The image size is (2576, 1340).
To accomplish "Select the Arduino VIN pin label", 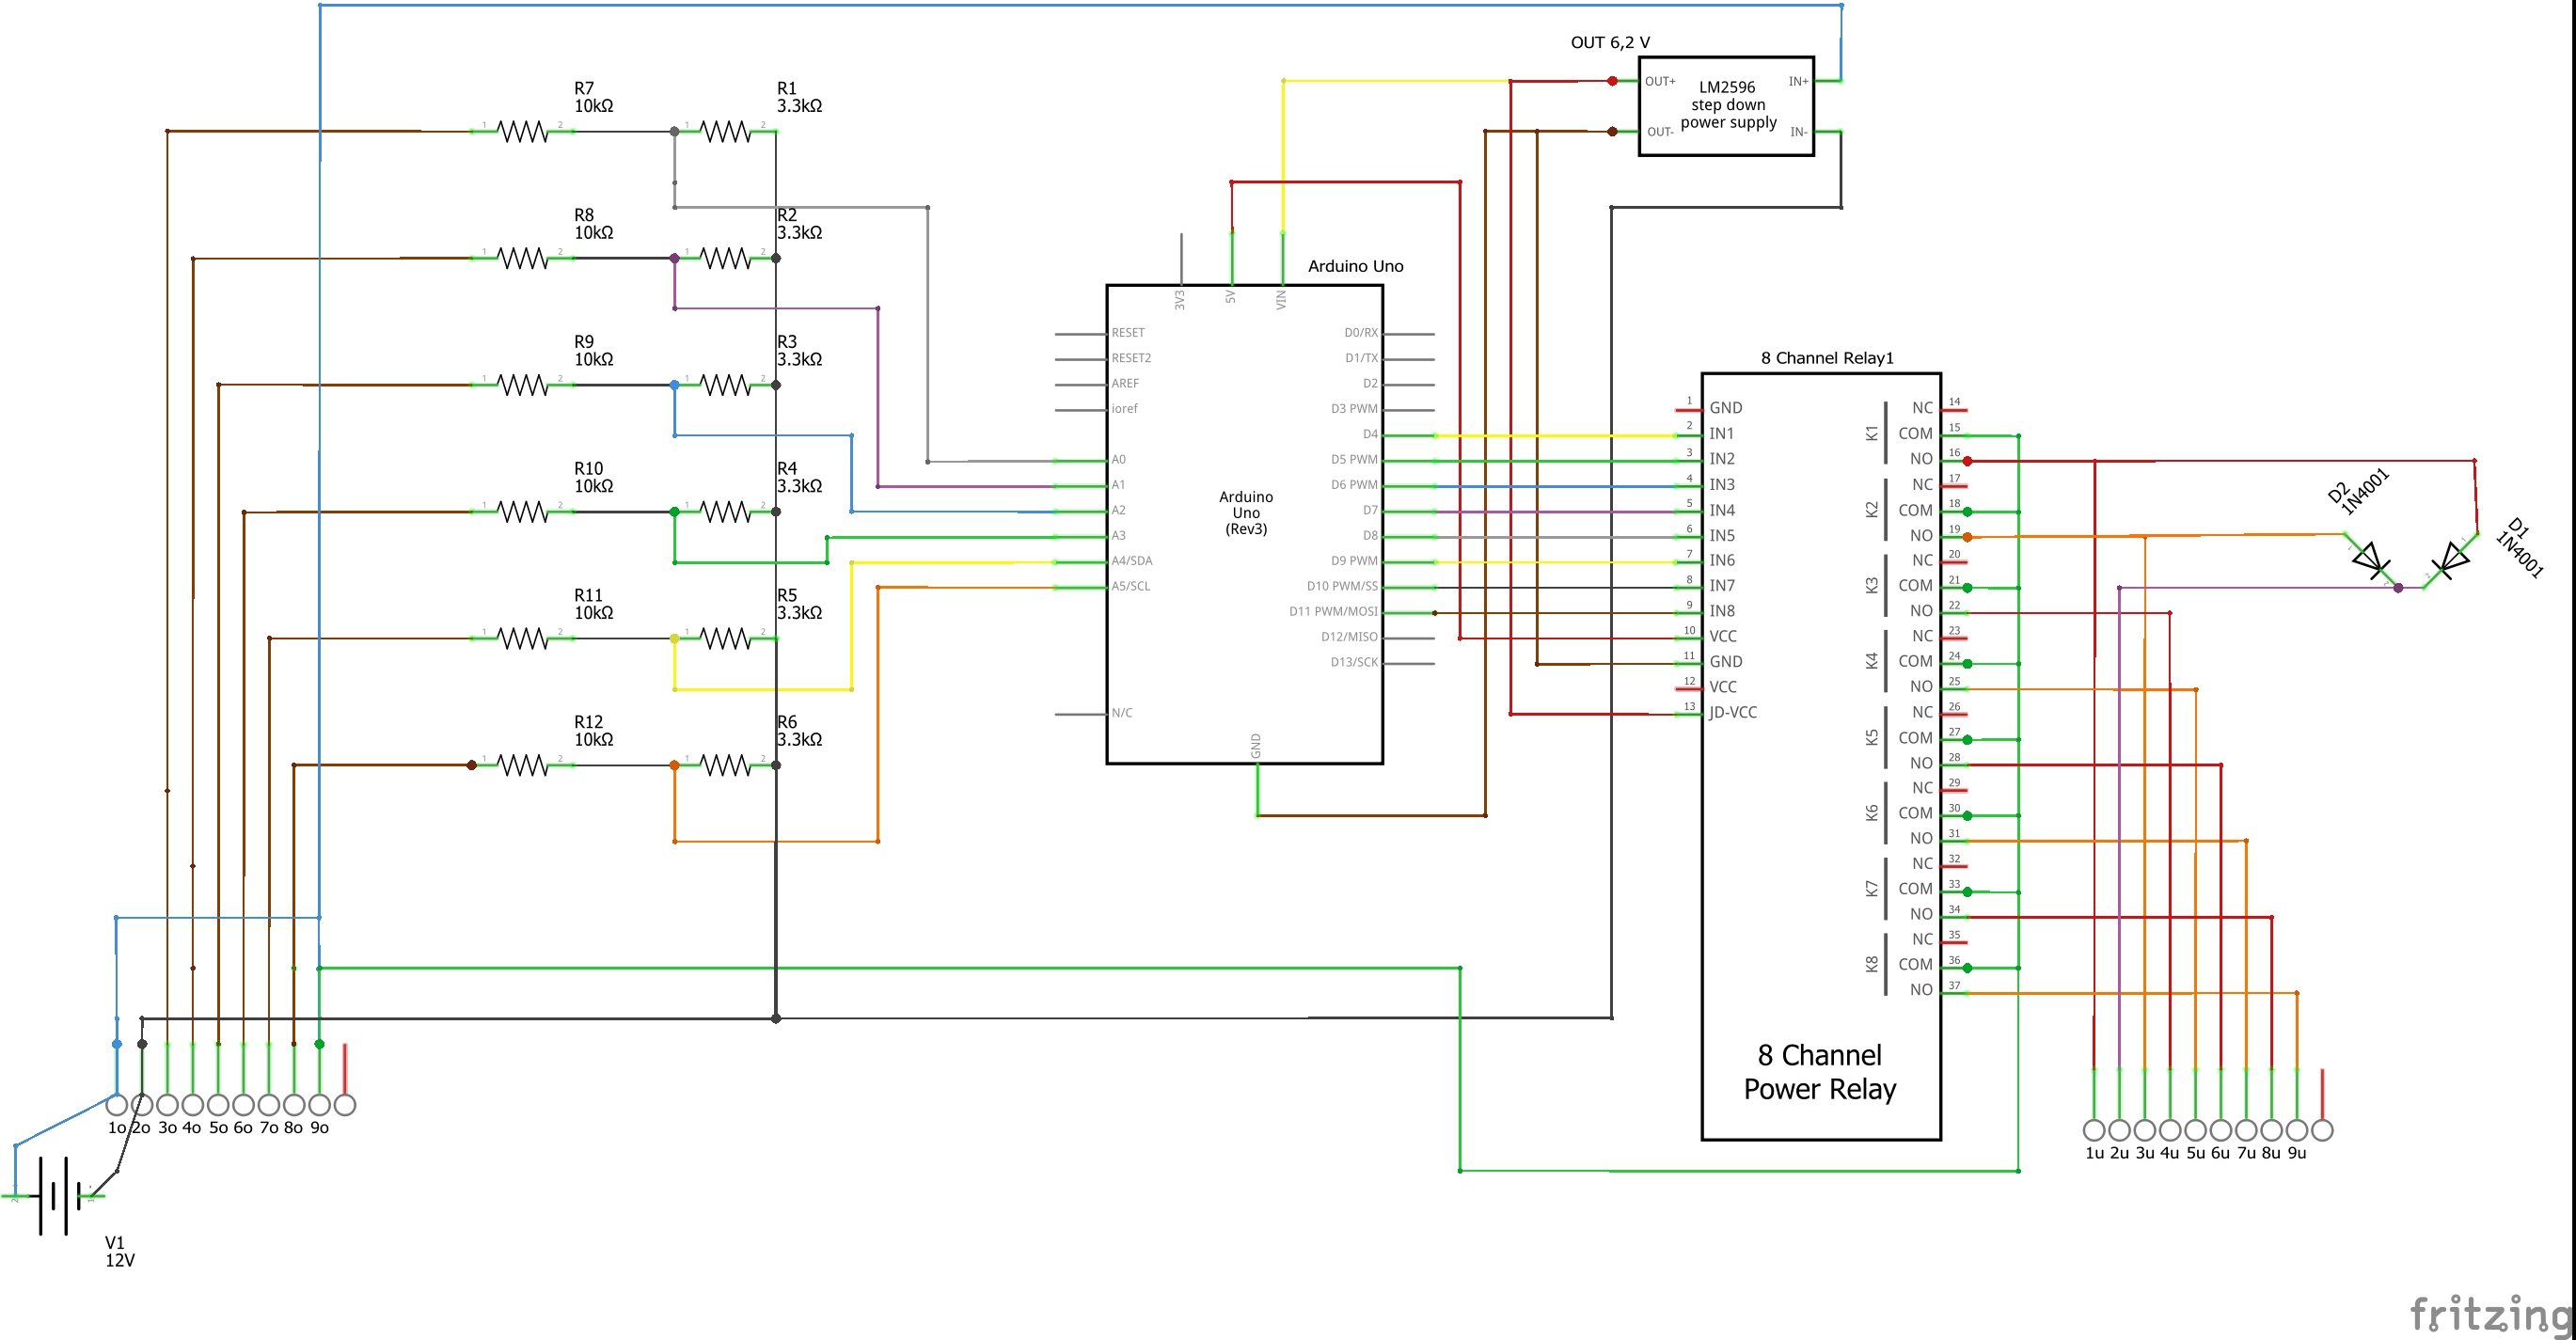I will pos(1281,299).
